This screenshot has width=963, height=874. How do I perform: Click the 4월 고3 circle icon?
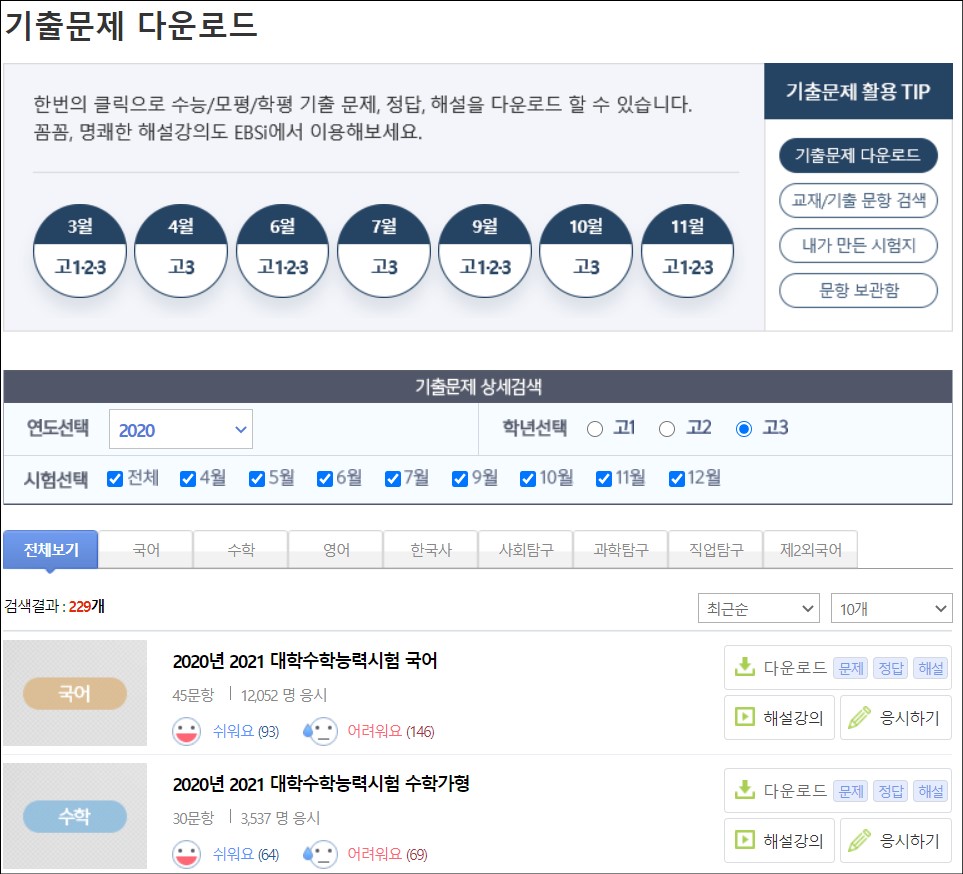coord(181,251)
